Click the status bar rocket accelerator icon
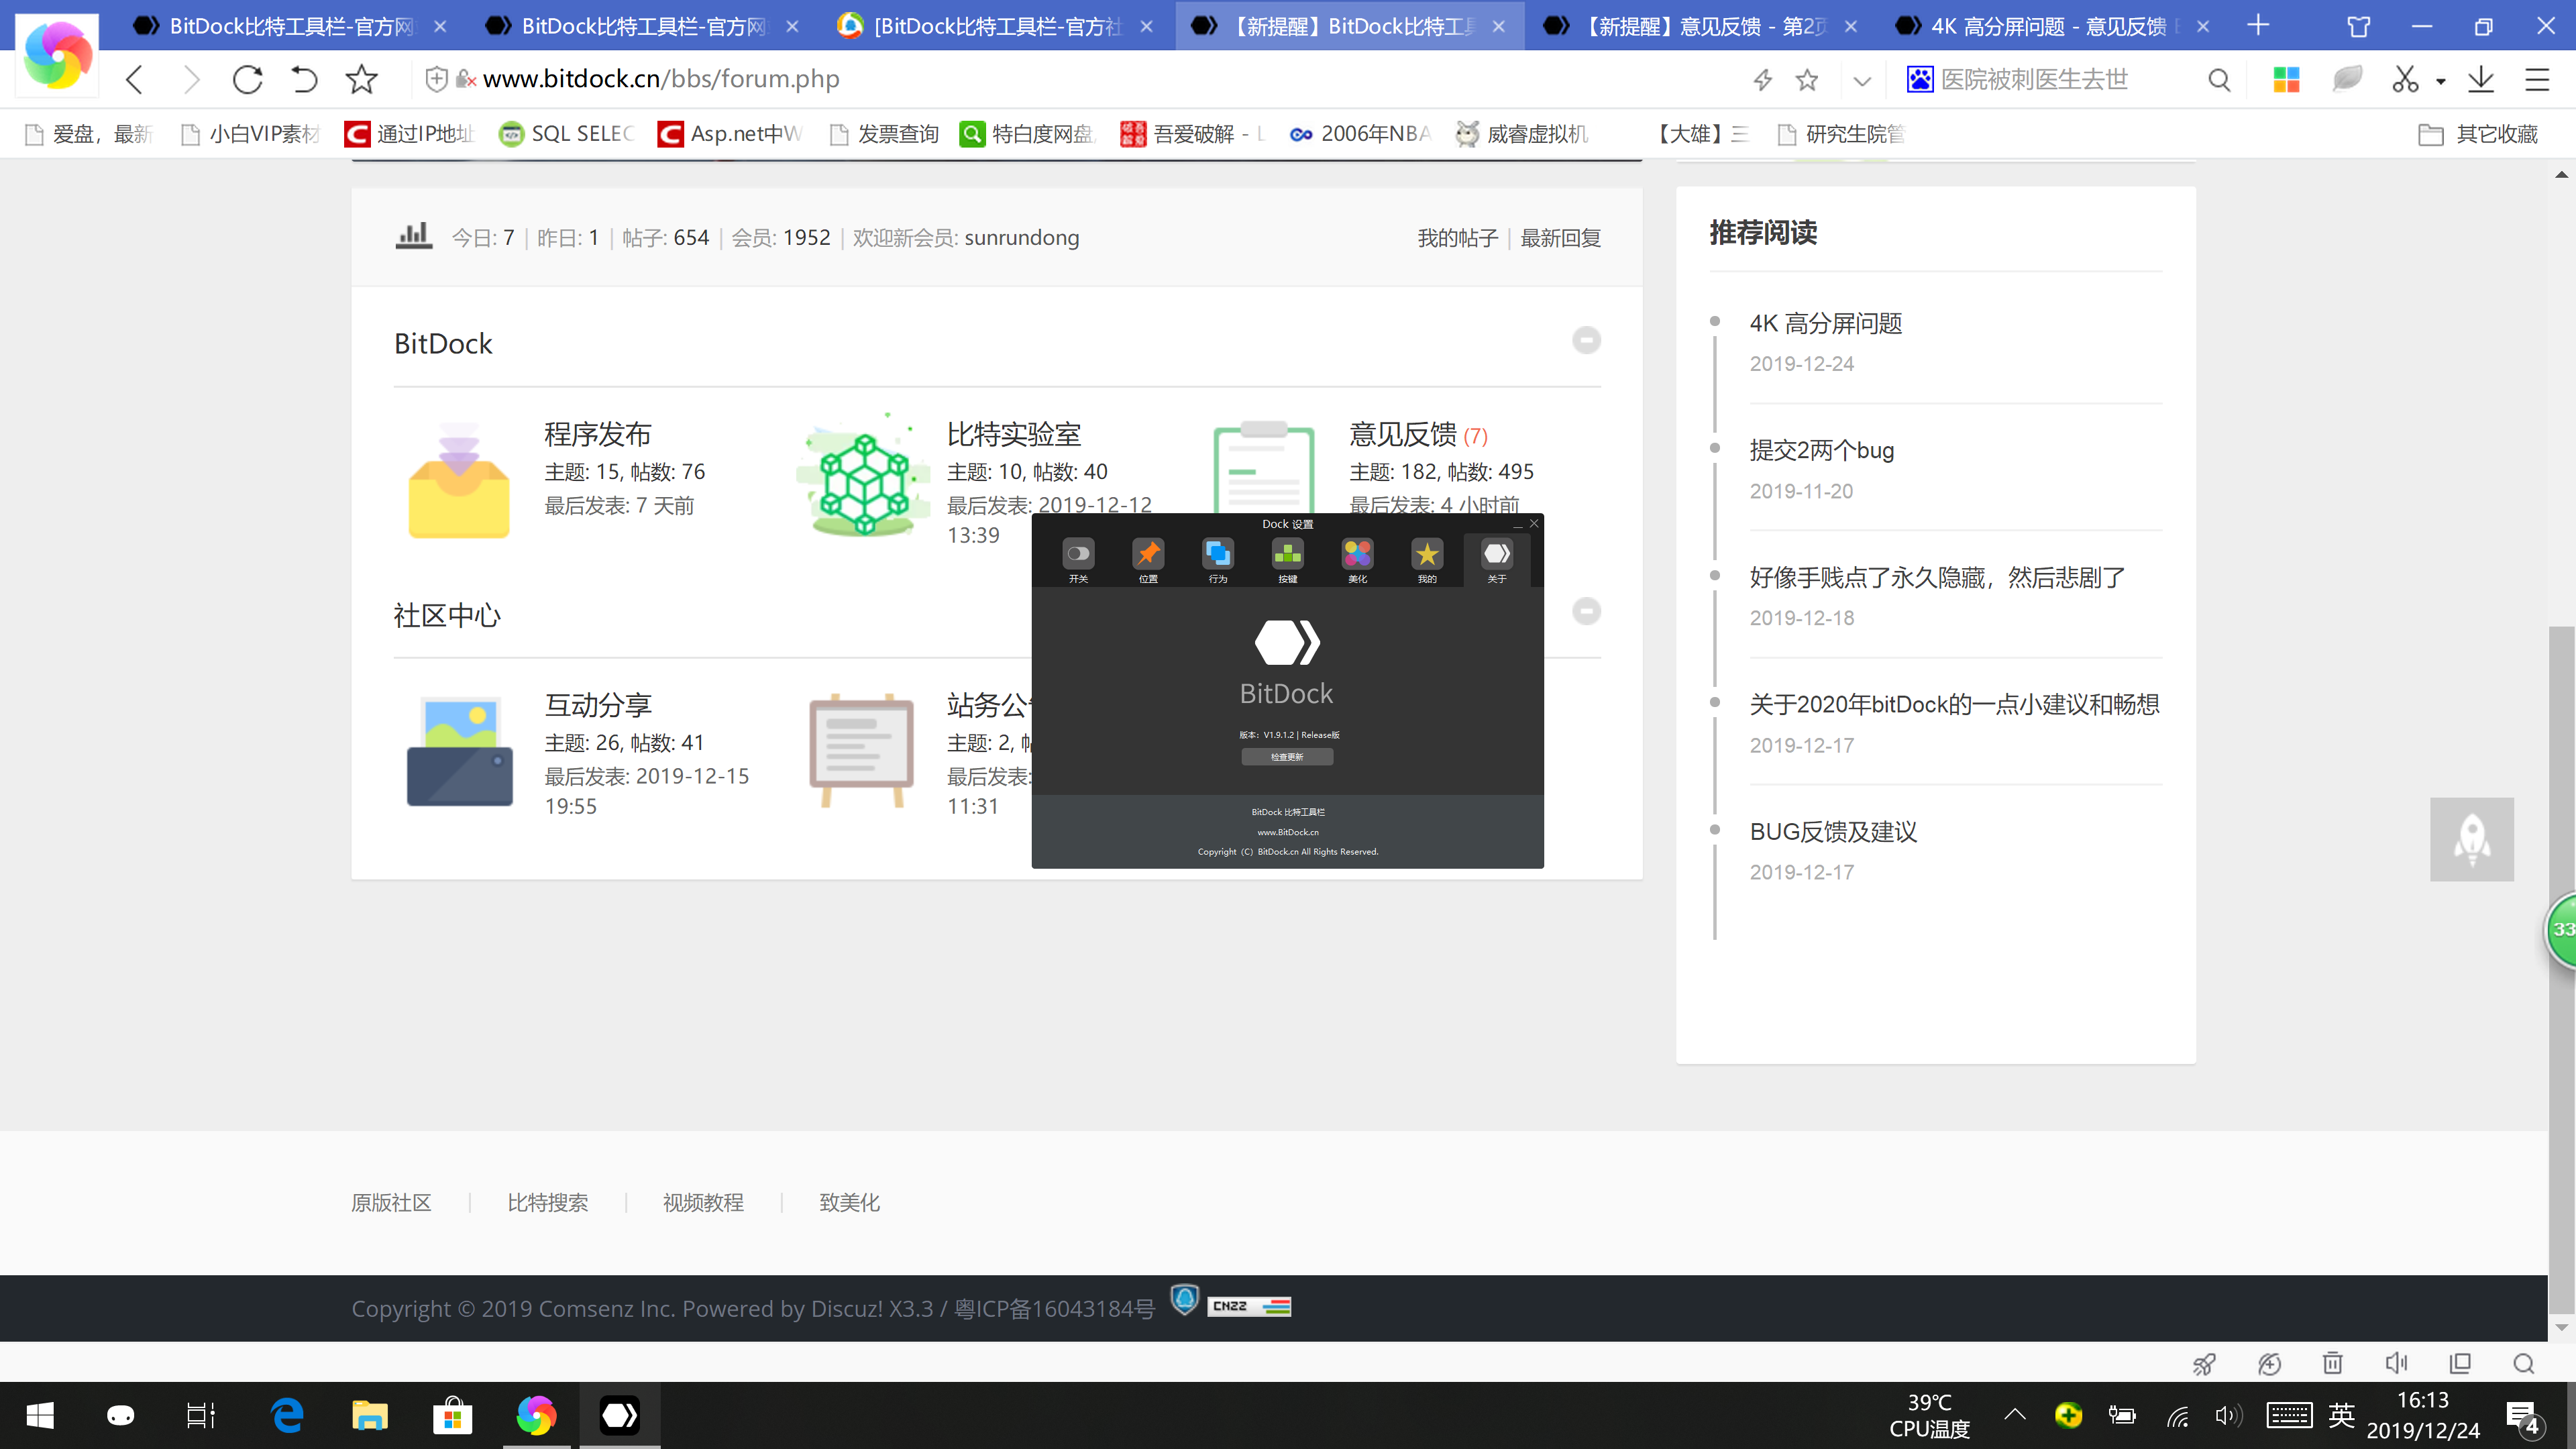Viewport: 2576px width, 1449px height. 2204,1363
